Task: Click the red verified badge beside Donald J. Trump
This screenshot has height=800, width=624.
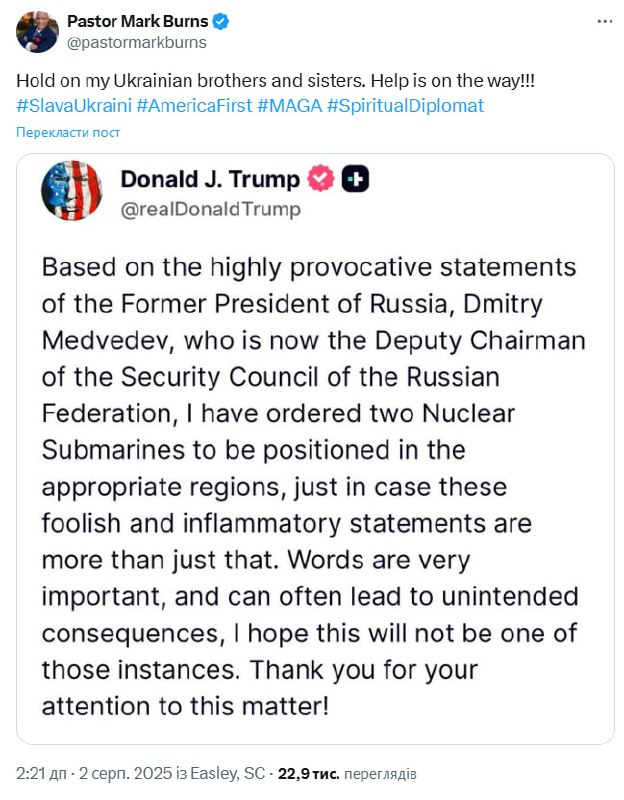Action: pos(320,179)
